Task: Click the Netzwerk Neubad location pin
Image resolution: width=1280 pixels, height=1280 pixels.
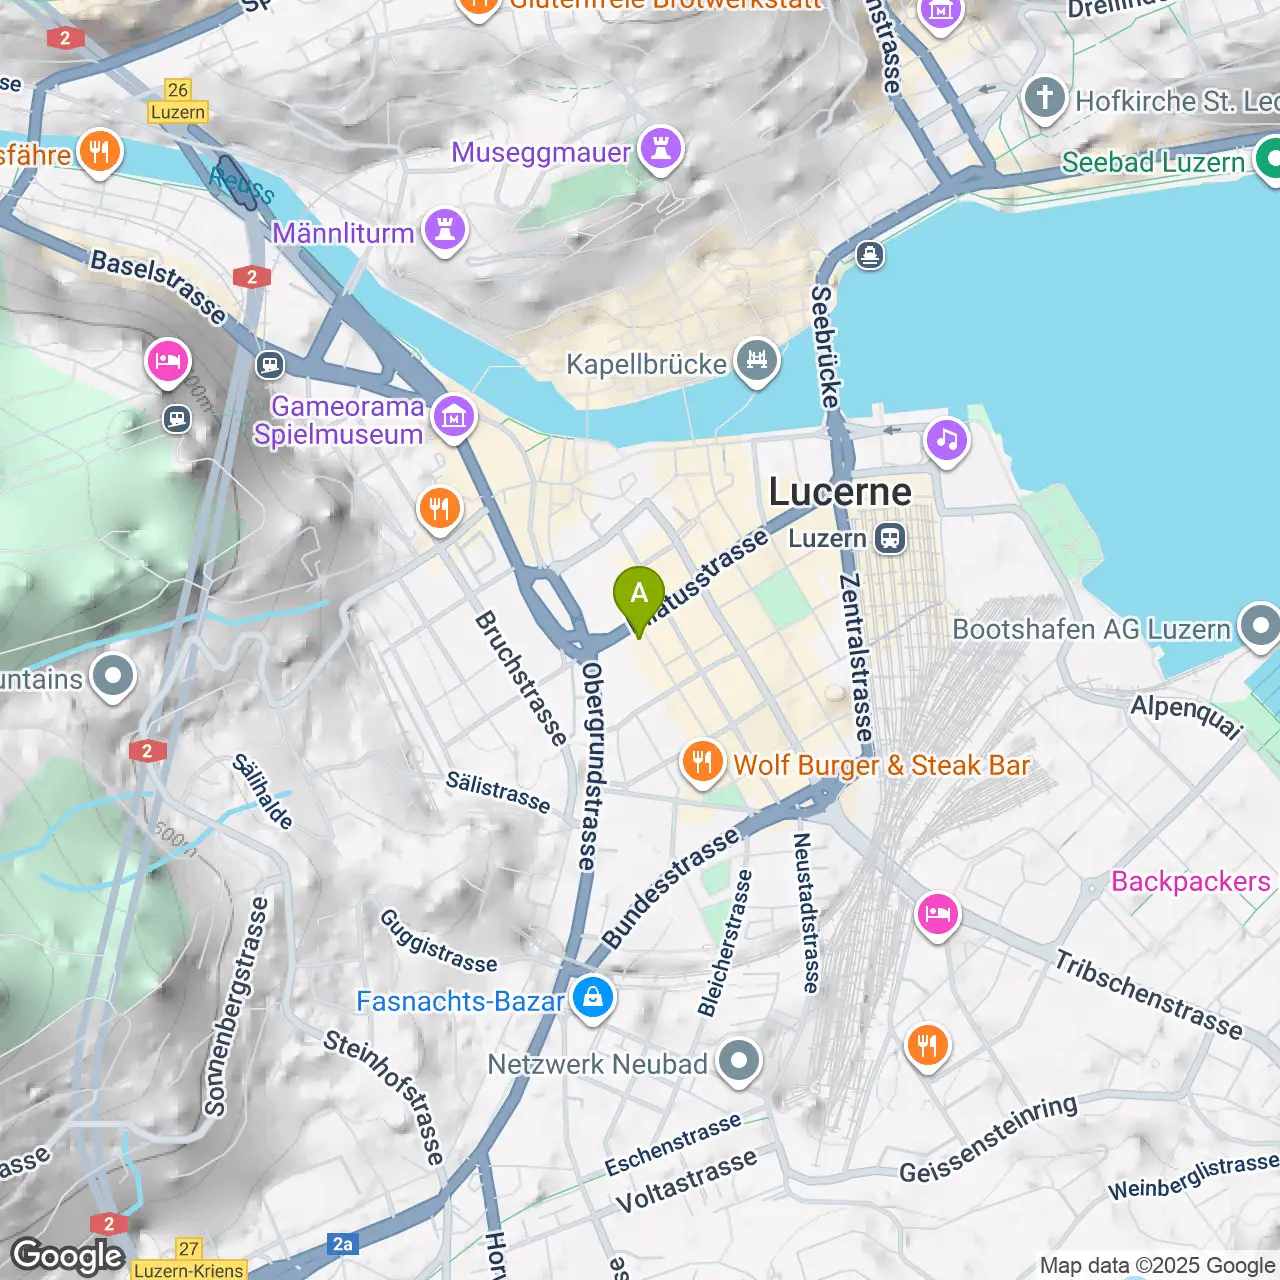Action: (x=739, y=1062)
